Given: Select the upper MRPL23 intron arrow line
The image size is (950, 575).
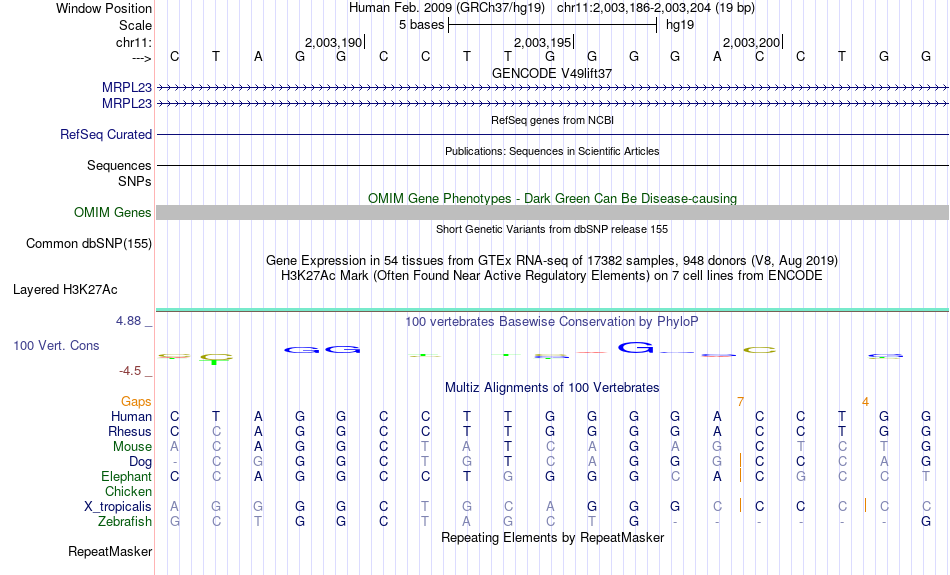Looking at the screenshot, I should [x=553, y=88].
